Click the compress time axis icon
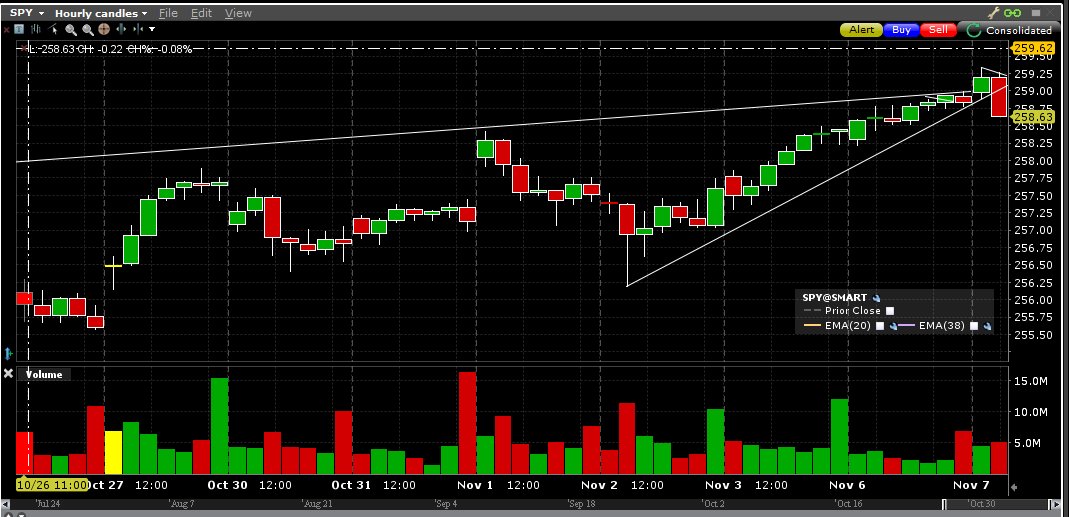This screenshot has height=517, width=1069. pyautogui.click(x=138, y=29)
